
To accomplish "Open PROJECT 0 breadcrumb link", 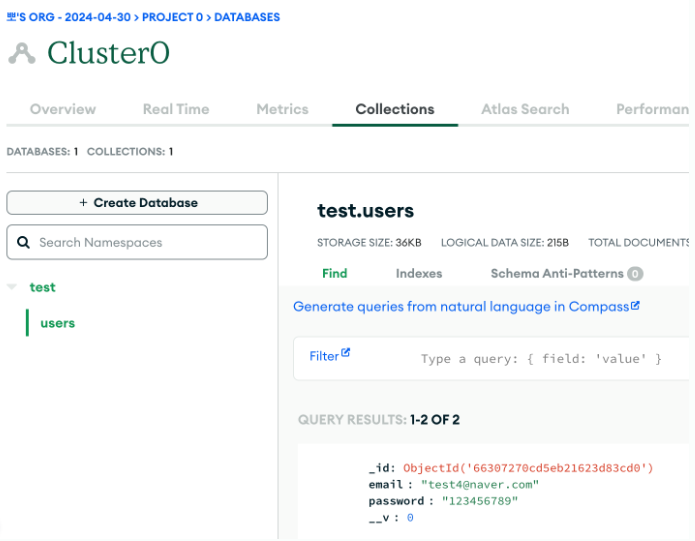I will (x=172, y=17).
